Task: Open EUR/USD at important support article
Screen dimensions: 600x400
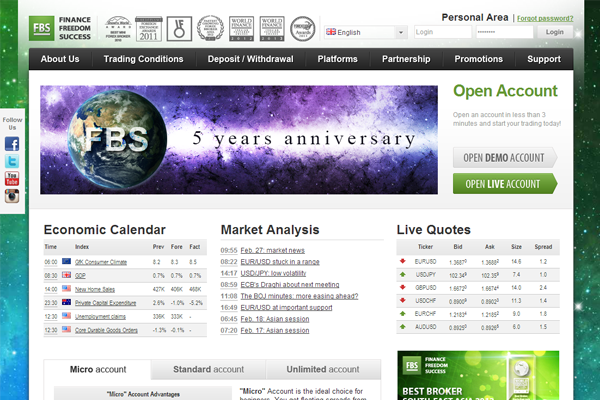Action: click(286, 308)
